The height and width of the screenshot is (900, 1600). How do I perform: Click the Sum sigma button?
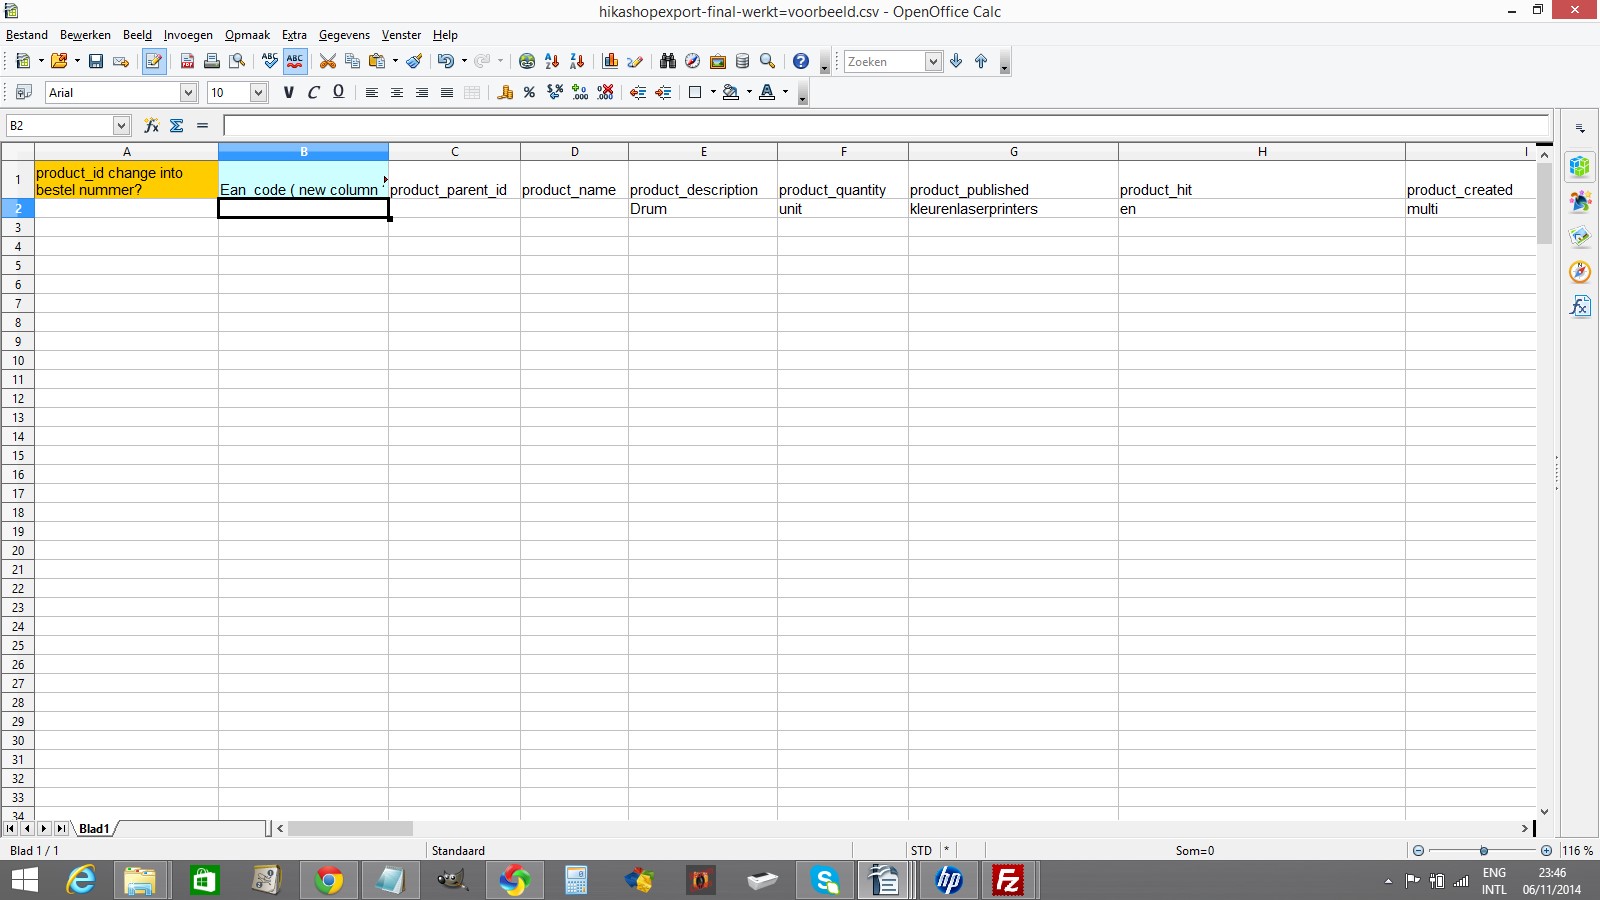point(176,125)
